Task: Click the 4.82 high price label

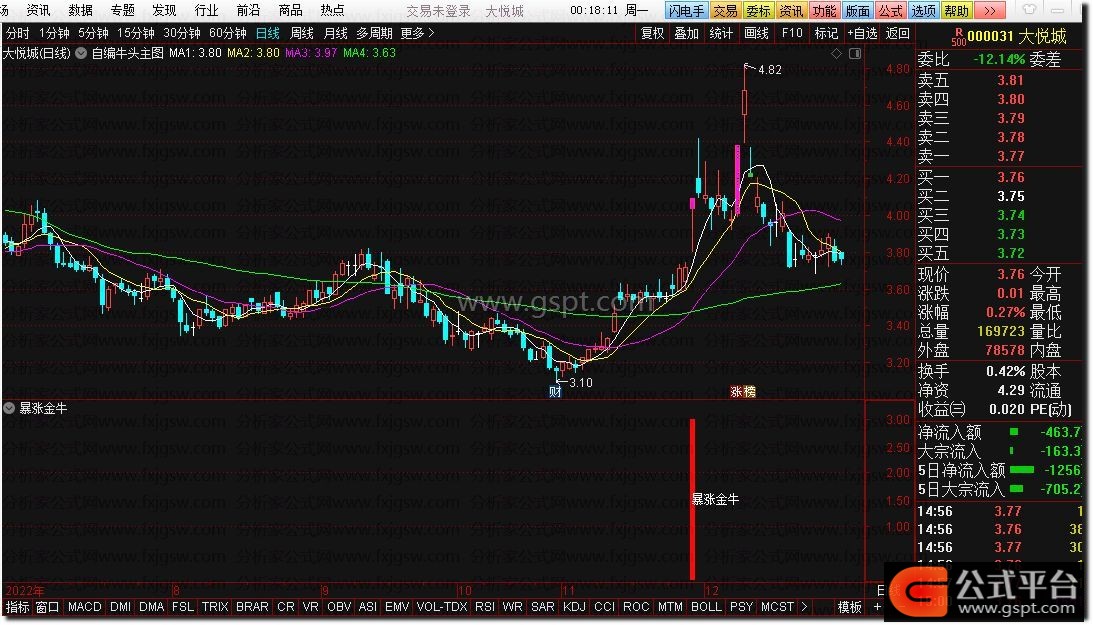Action: [x=770, y=70]
